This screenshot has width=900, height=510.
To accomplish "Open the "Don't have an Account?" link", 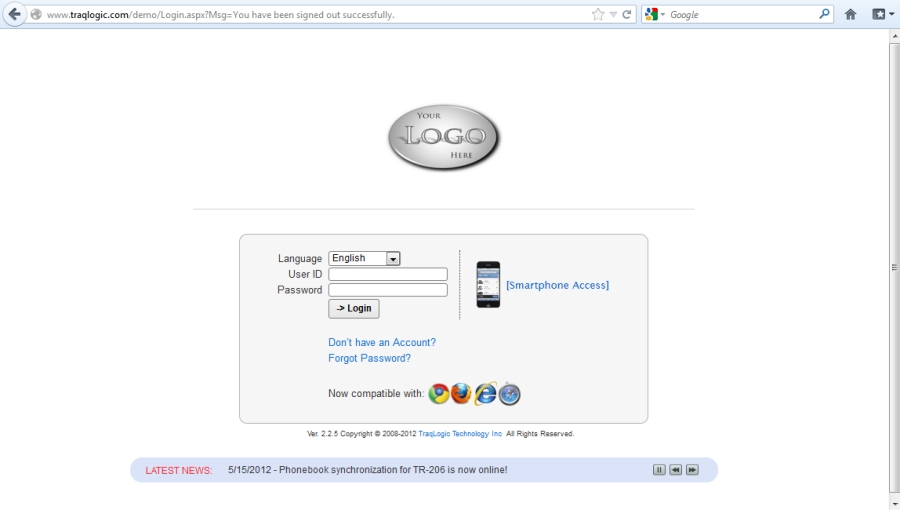I will pyautogui.click(x=382, y=342).
